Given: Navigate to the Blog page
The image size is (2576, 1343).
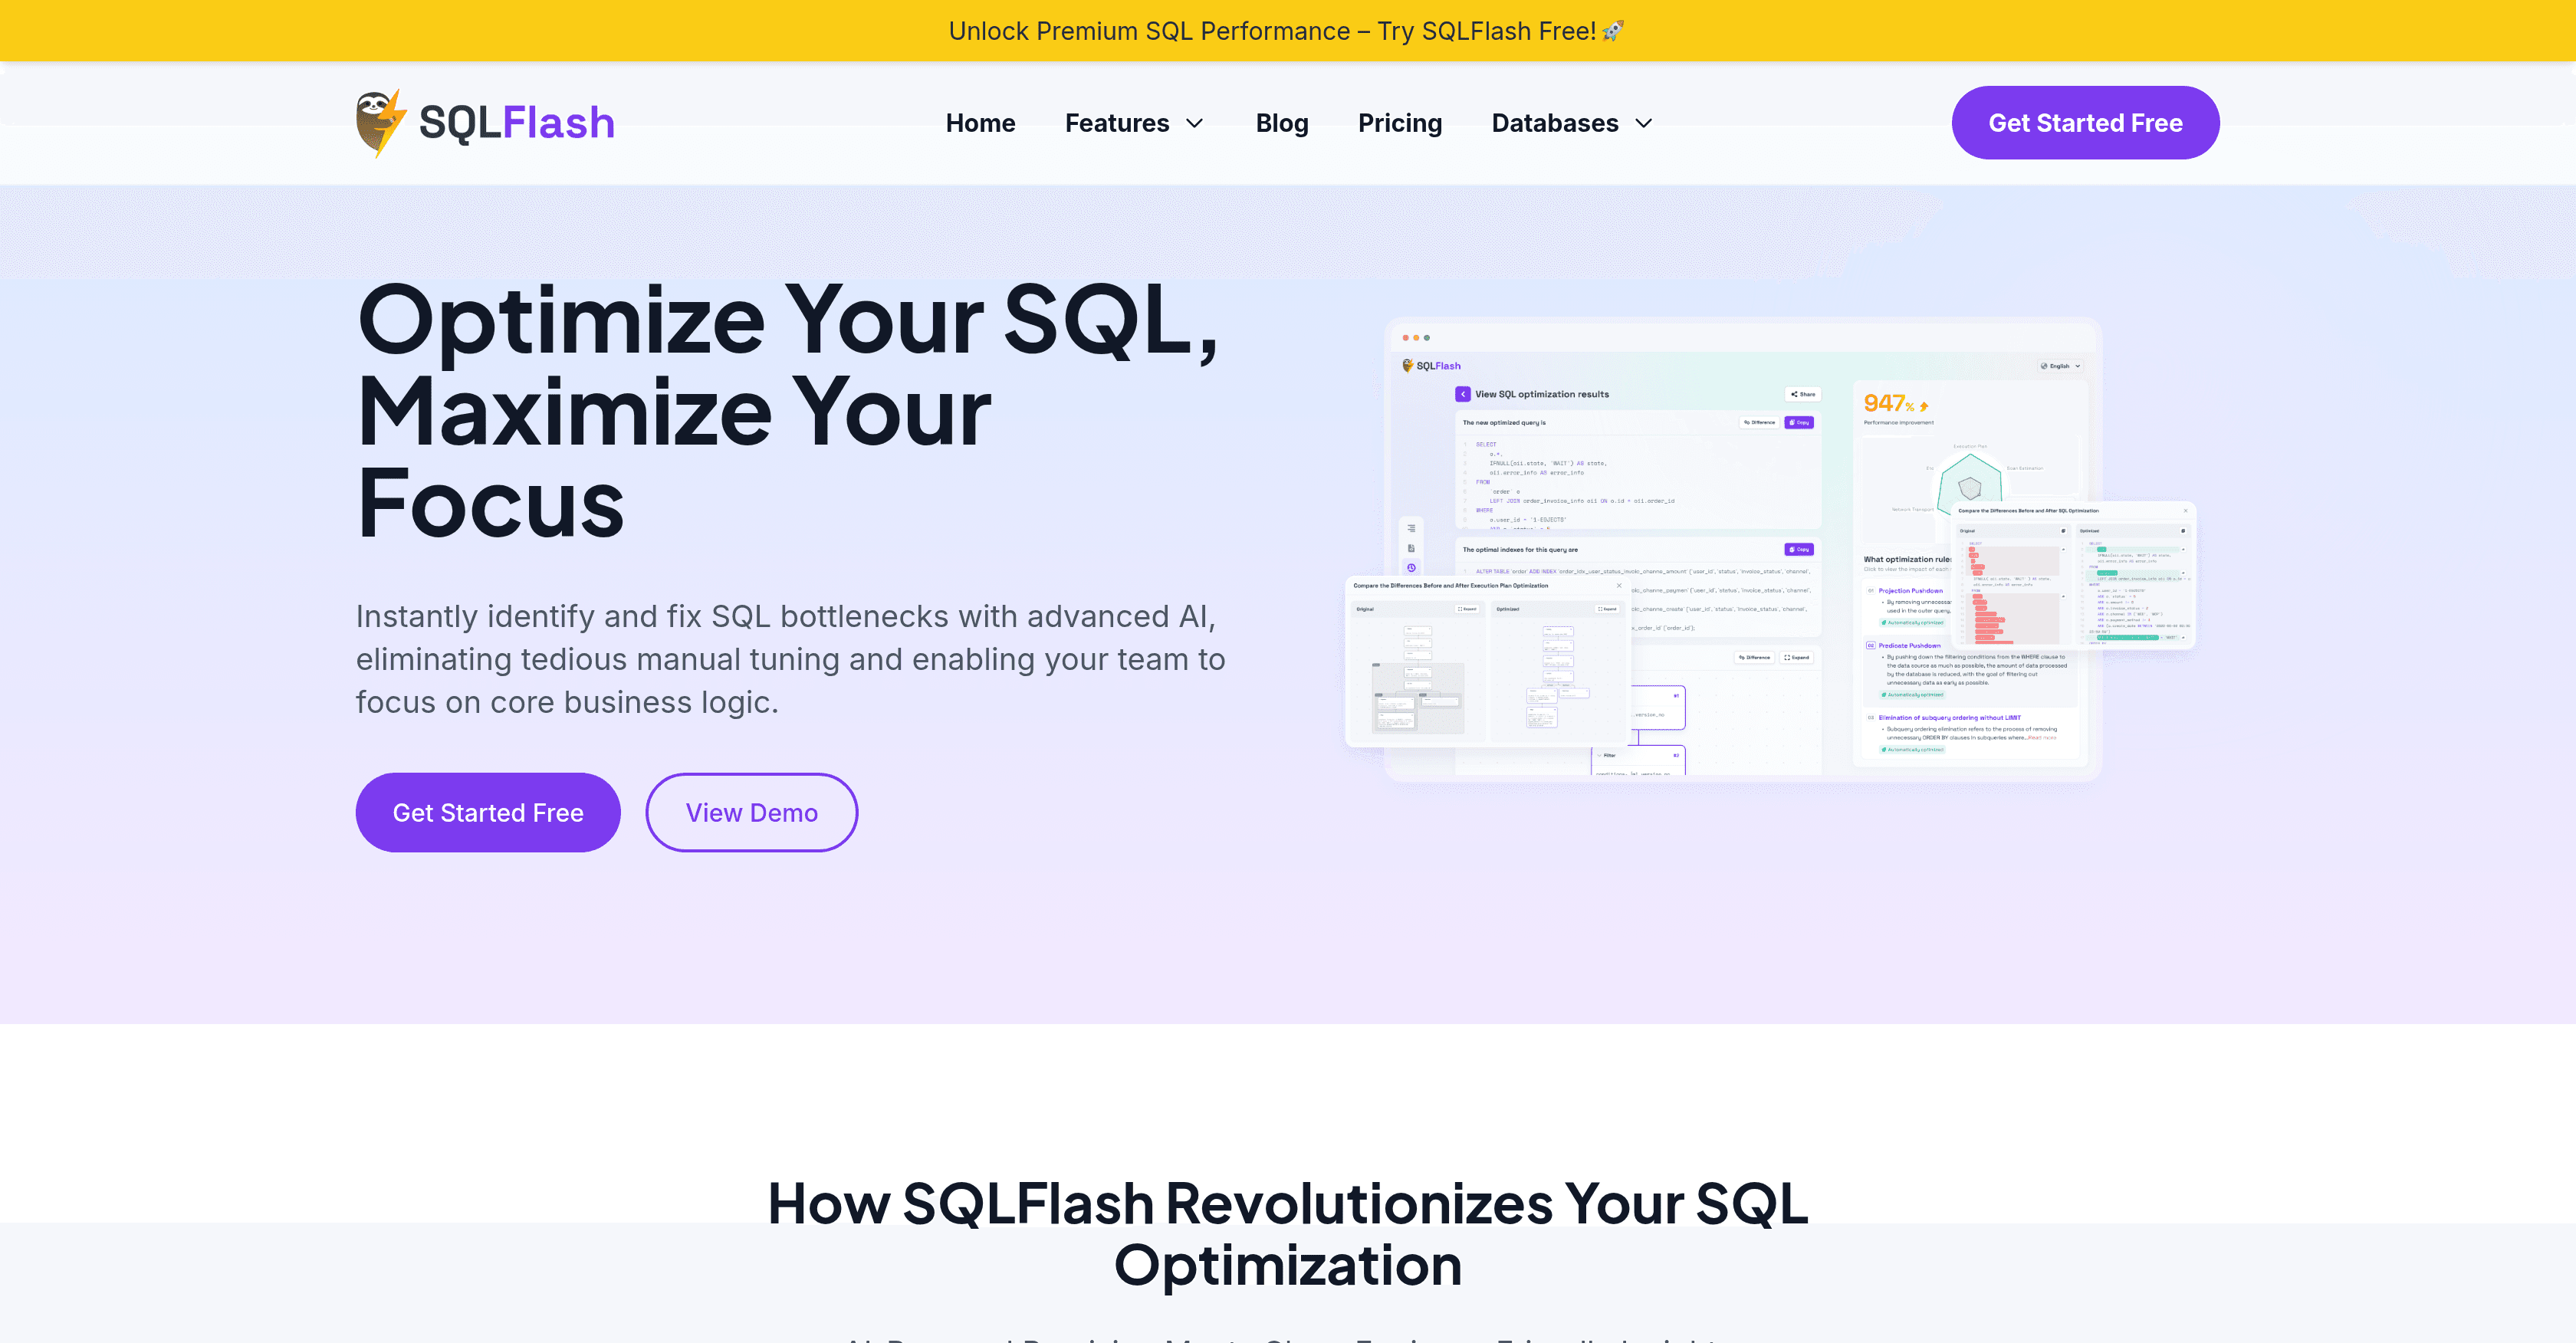Looking at the screenshot, I should pyautogui.click(x=1282, y=123).
